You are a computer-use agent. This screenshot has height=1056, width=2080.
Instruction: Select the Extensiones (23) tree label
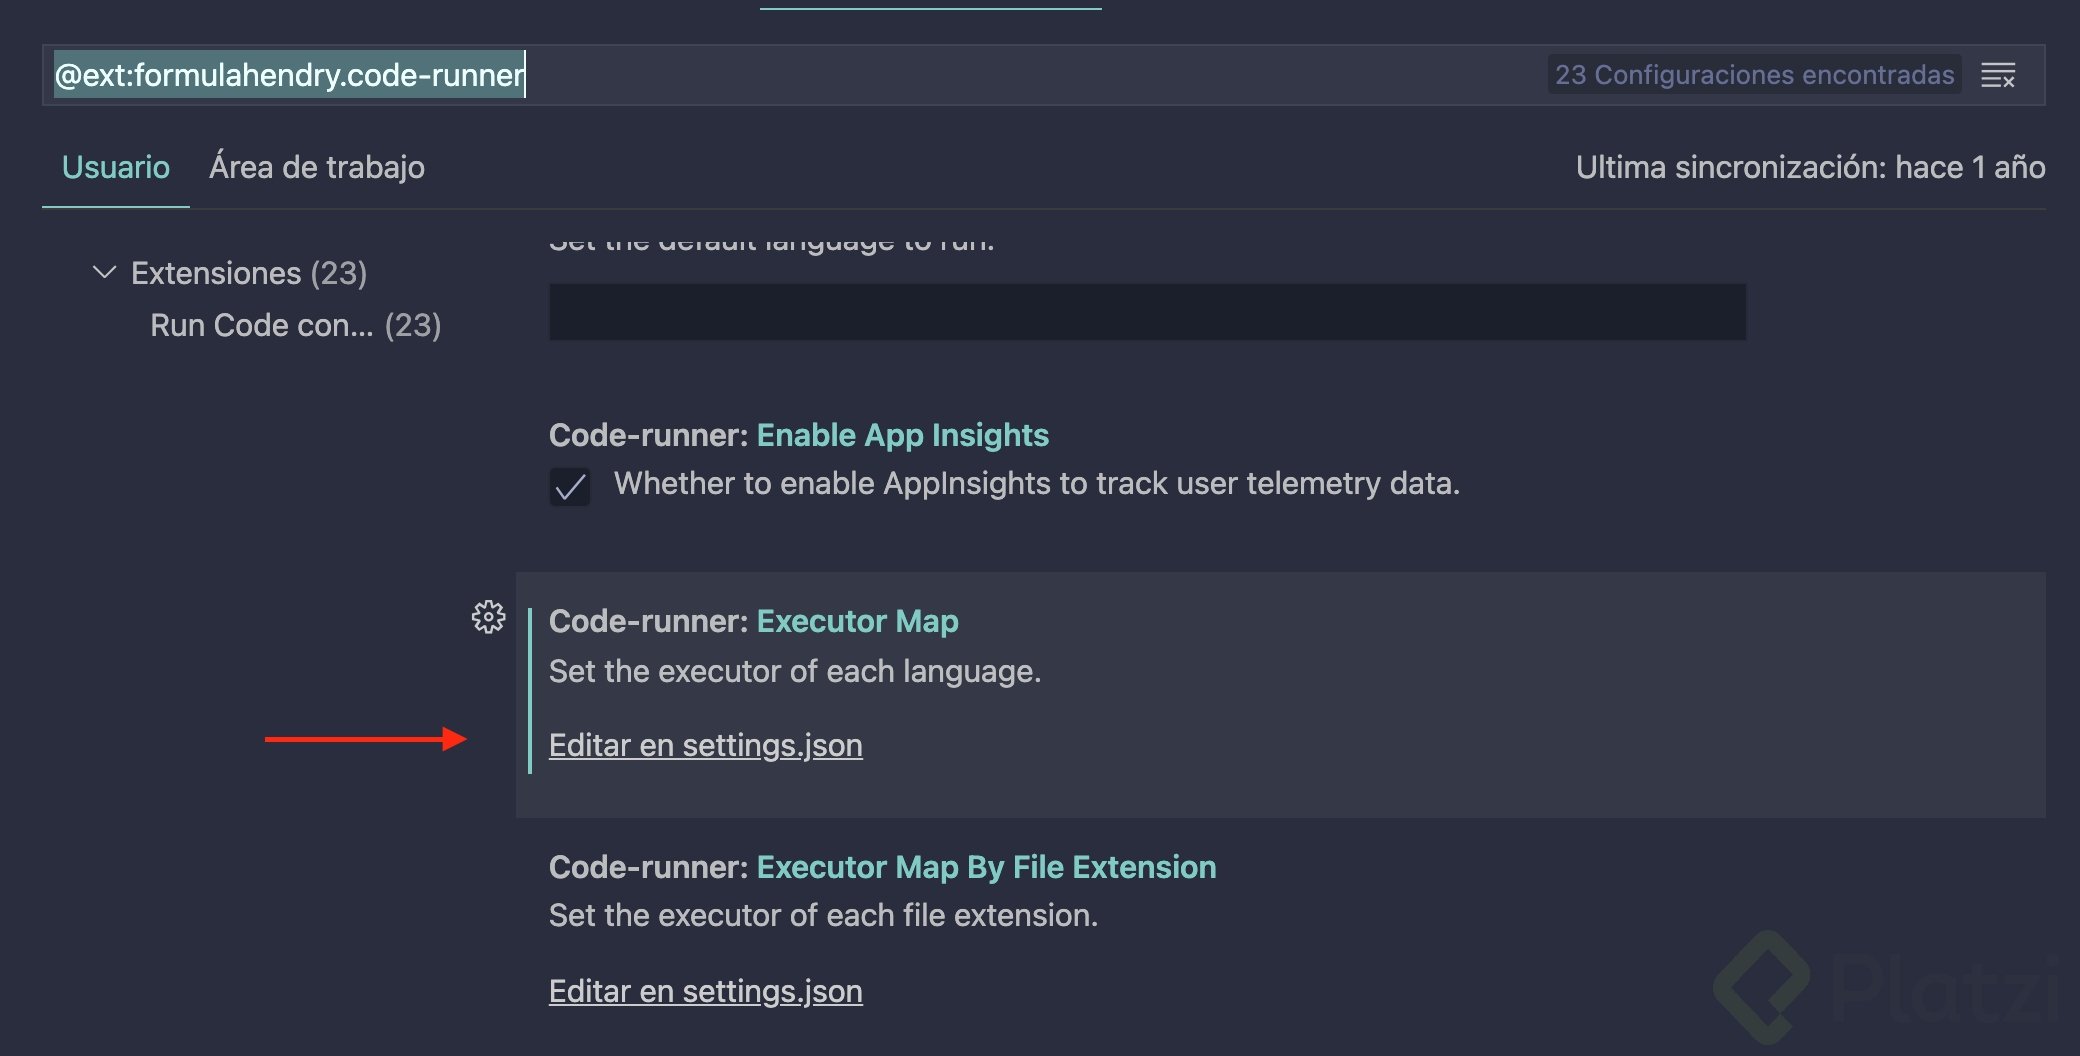pyautogui.click(x=248, y=273)
